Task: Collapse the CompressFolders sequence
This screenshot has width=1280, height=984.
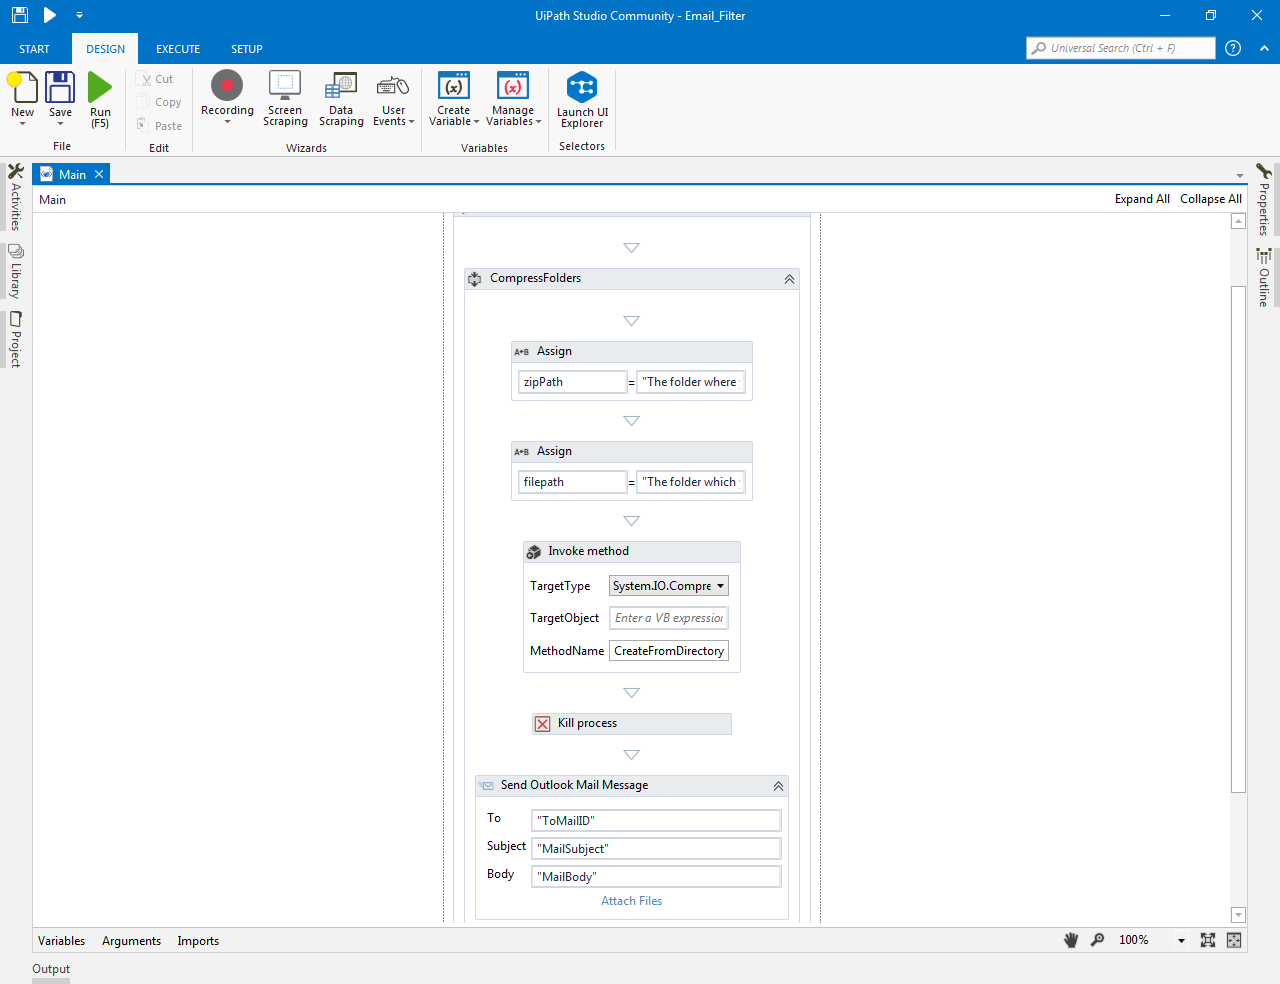Action: pyautogui.click(x=789, y=279)
